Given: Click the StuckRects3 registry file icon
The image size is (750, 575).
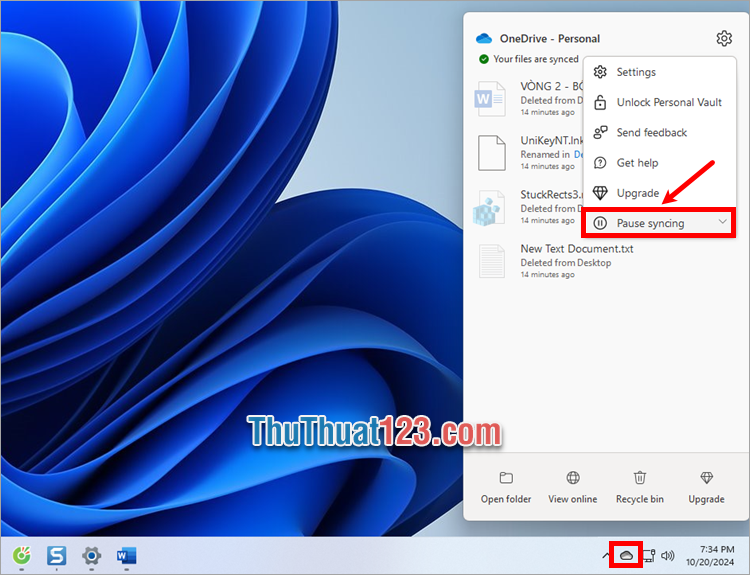Looking at the screenshot, I should (489, 208).
